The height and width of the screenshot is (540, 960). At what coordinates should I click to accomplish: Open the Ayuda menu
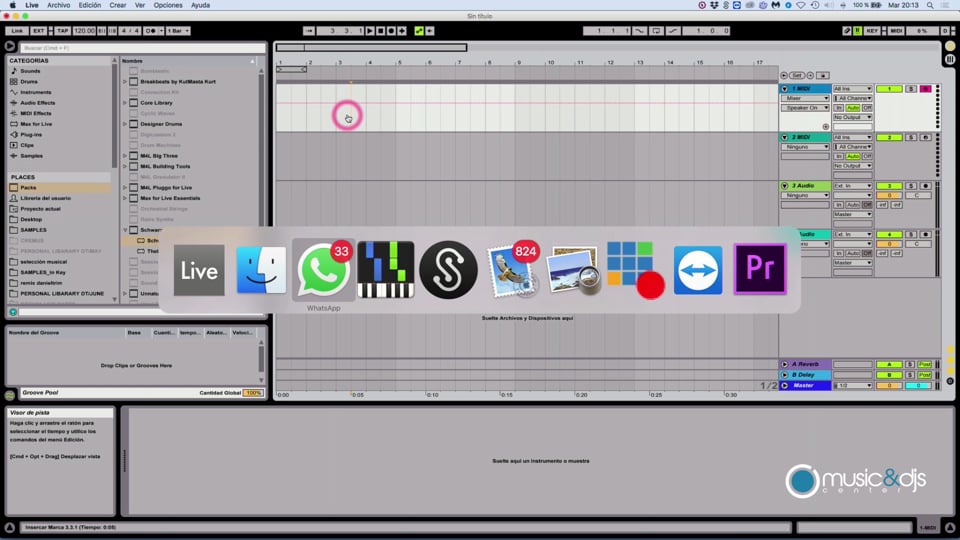200,5
